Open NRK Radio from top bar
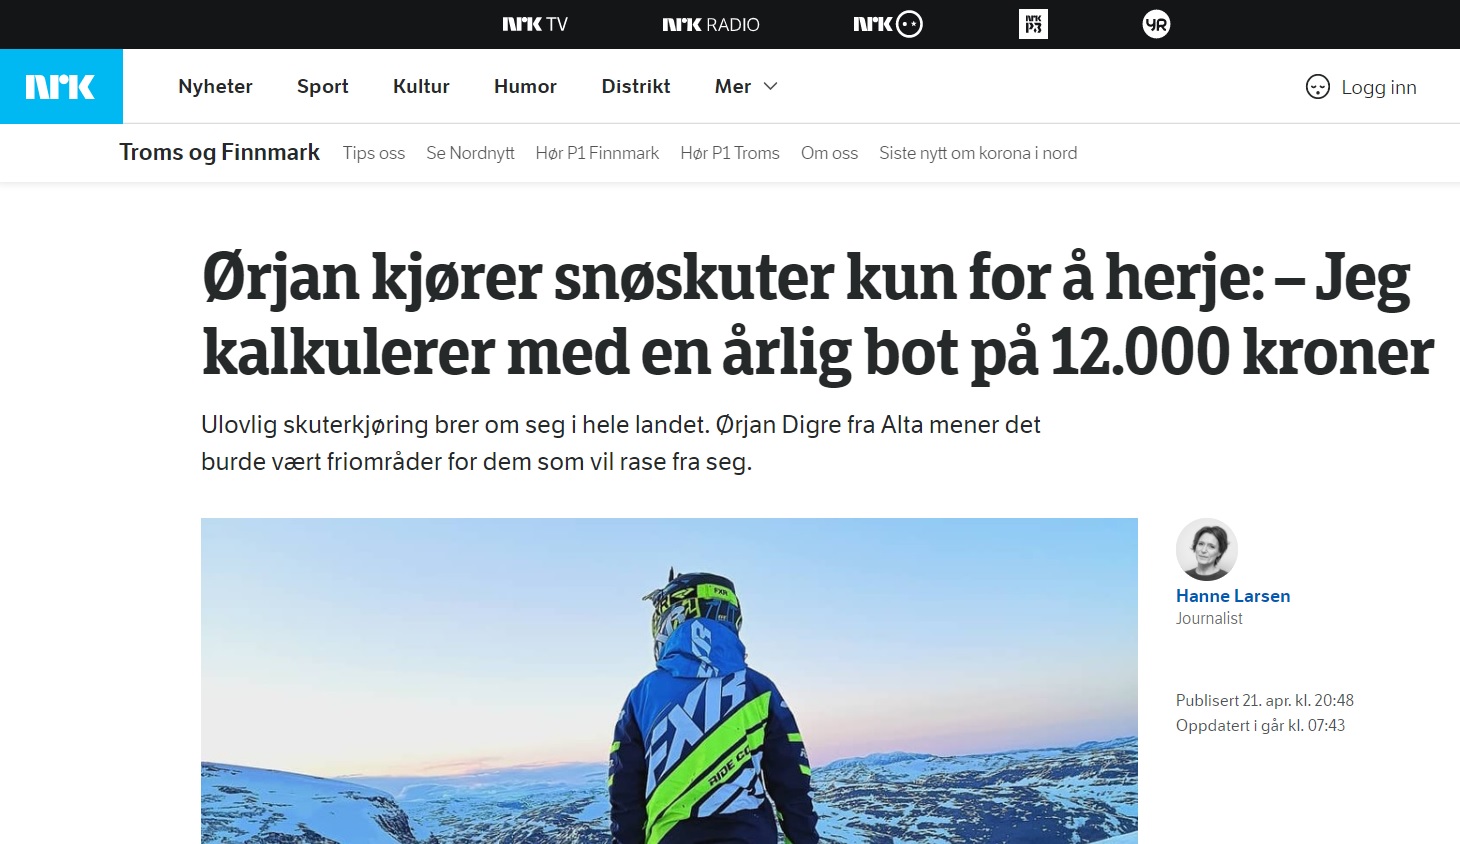 point(711,24)
